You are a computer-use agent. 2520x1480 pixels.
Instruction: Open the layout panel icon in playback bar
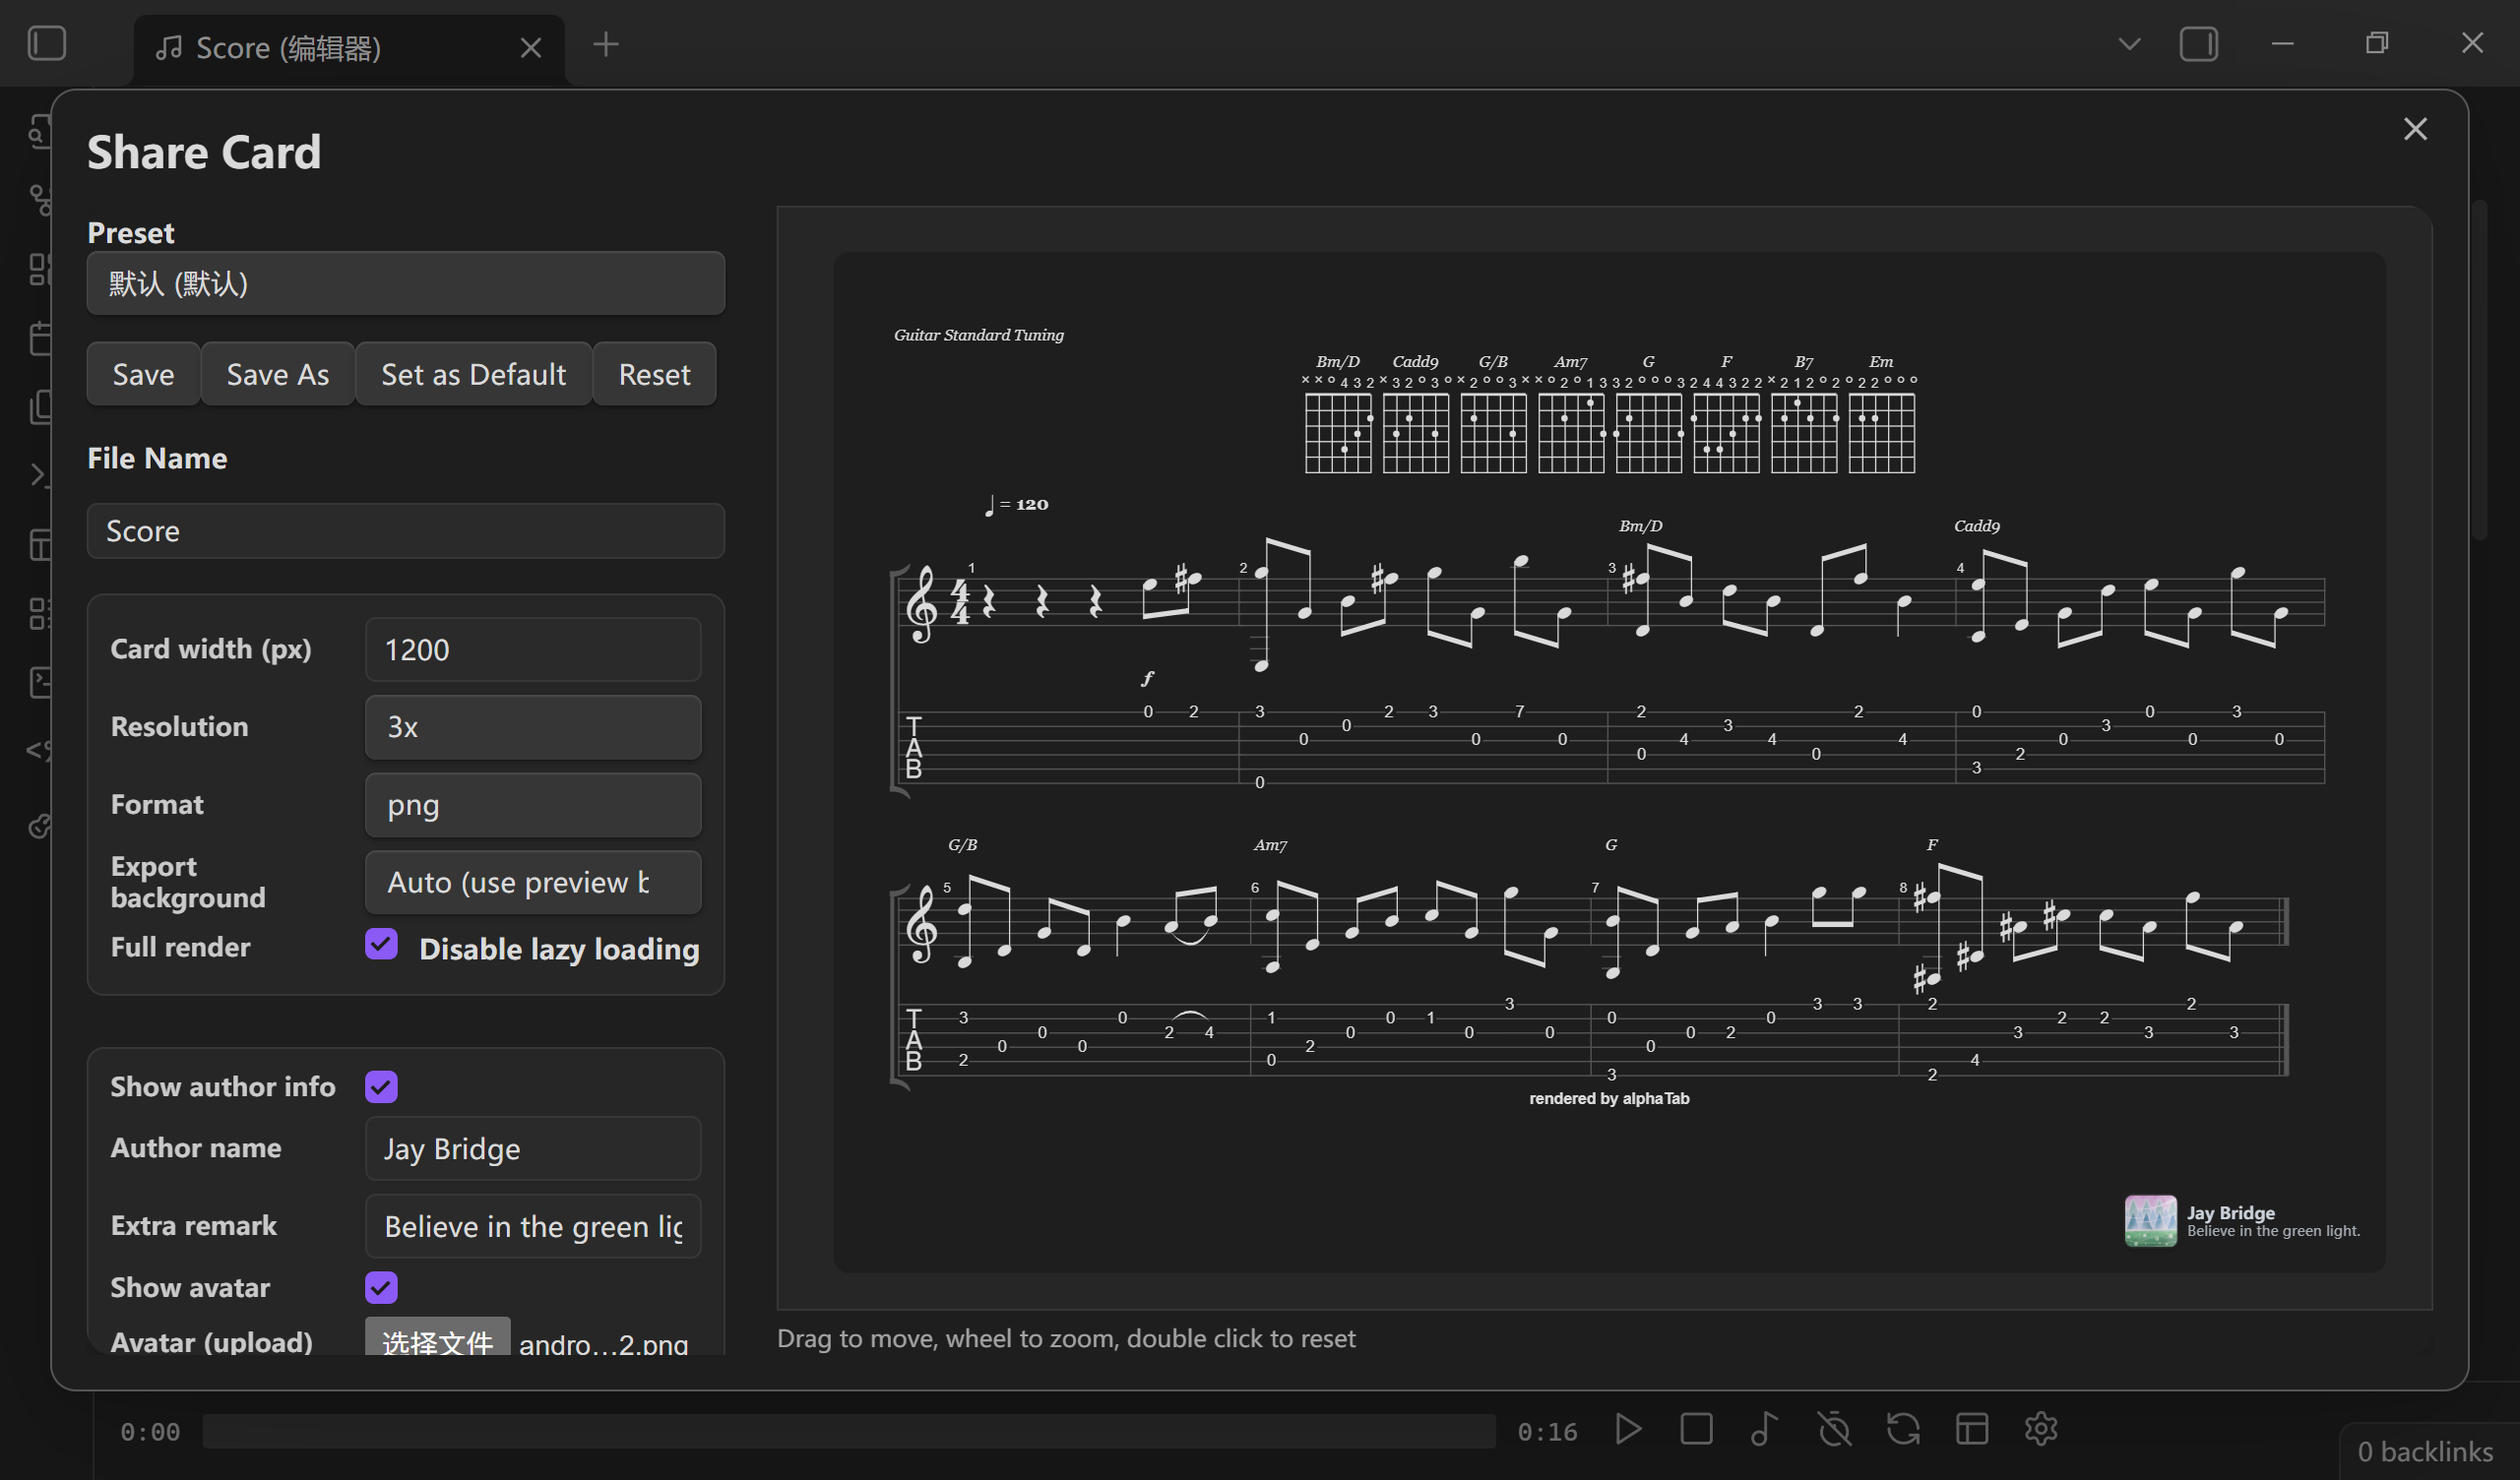click(x=1972, y=1429)
